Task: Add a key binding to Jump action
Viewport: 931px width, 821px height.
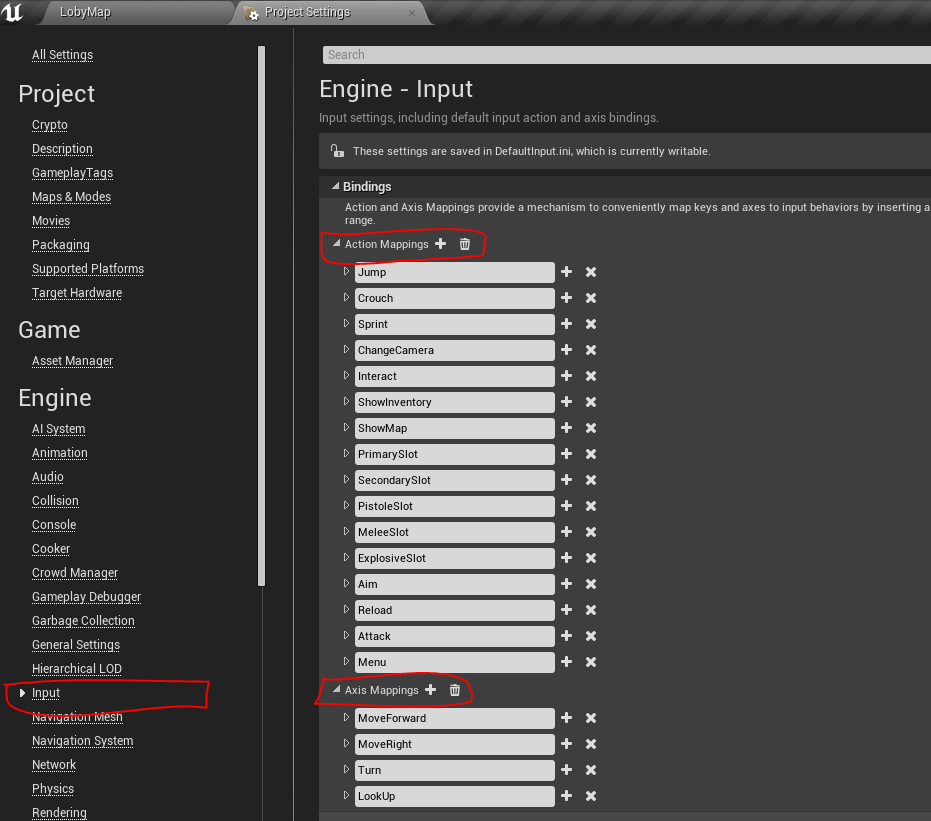Action: click(566, 272)
